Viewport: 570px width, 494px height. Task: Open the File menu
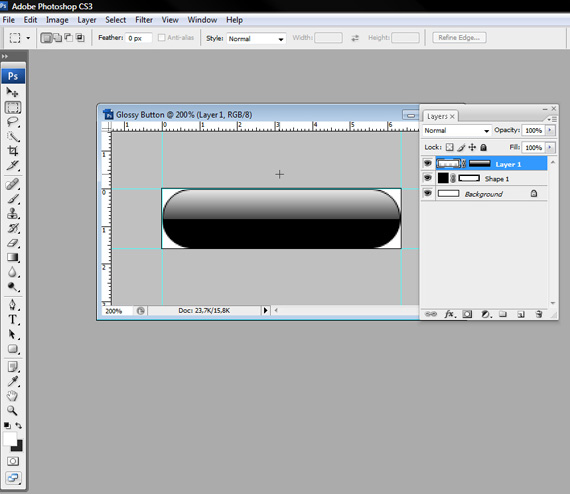[x=9, y=20]
